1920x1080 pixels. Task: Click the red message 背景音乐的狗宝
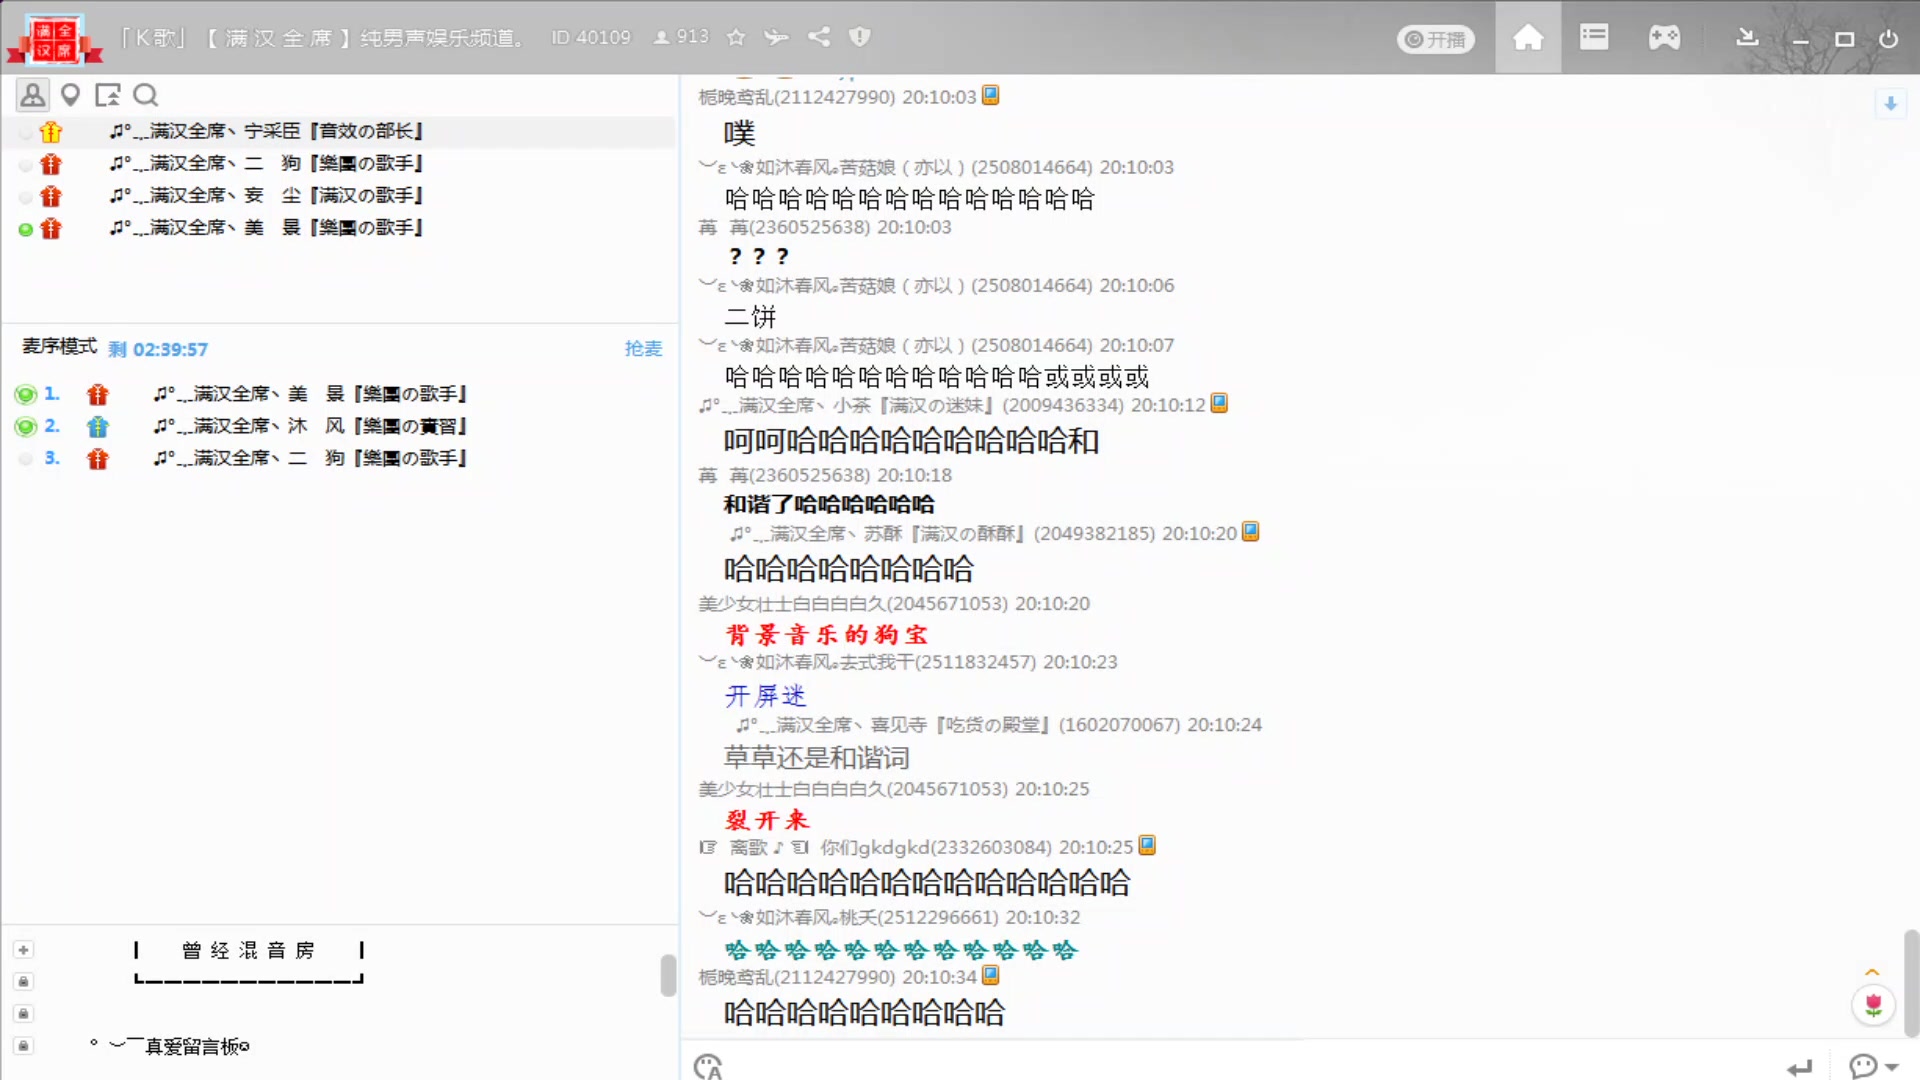(x=827, y=634)
